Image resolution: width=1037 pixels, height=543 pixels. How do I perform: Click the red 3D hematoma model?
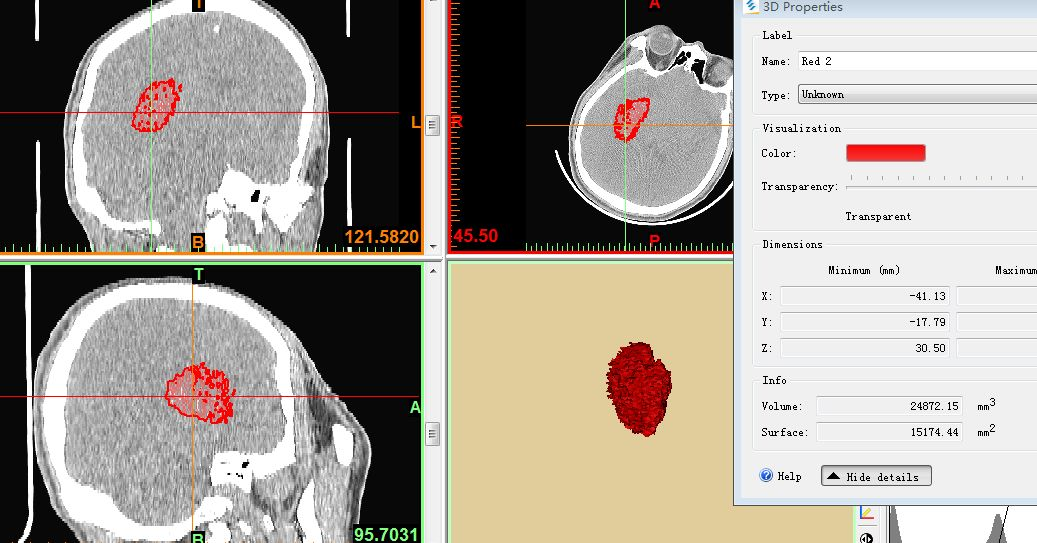click(638, 388)
